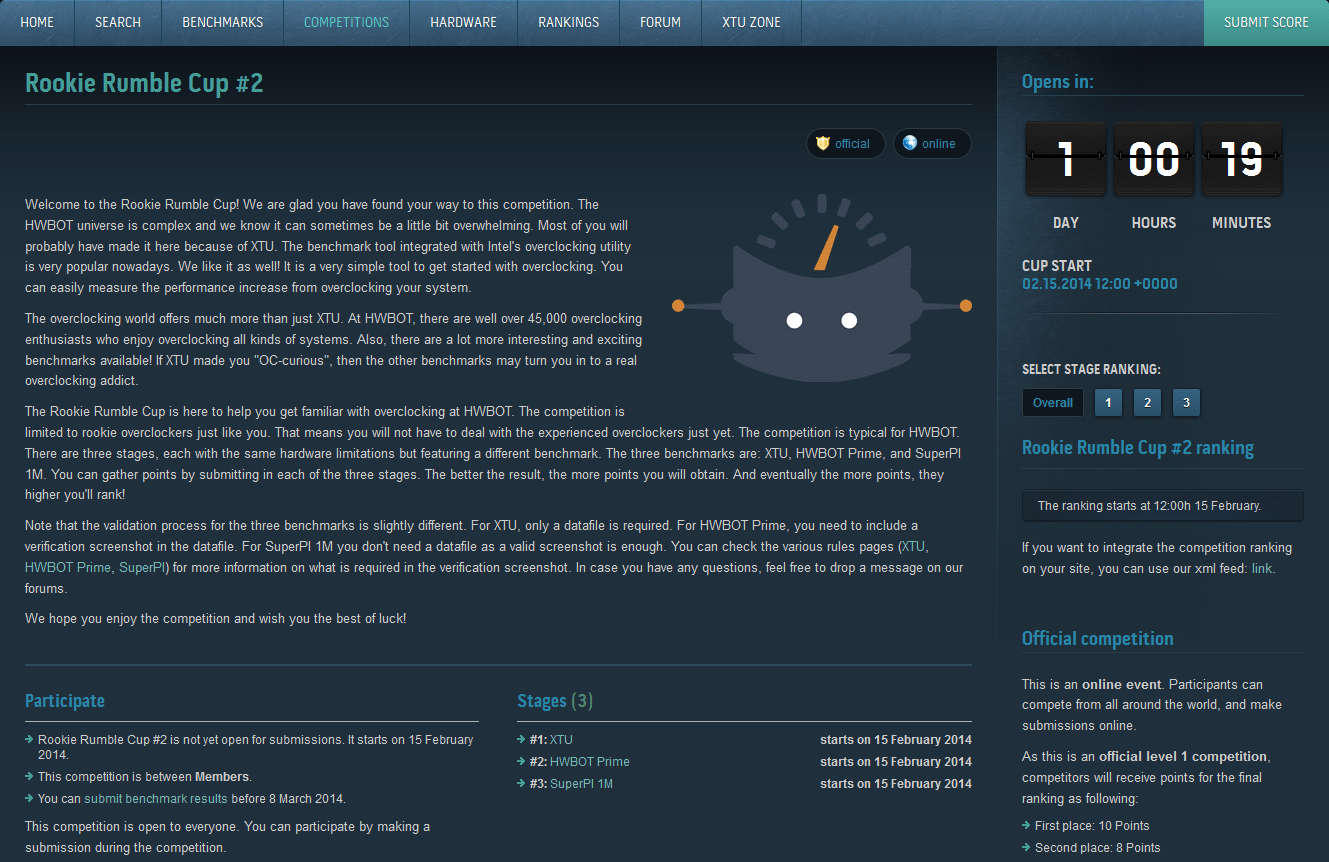Open the BENCHMARKS section

tap(222, 22)
